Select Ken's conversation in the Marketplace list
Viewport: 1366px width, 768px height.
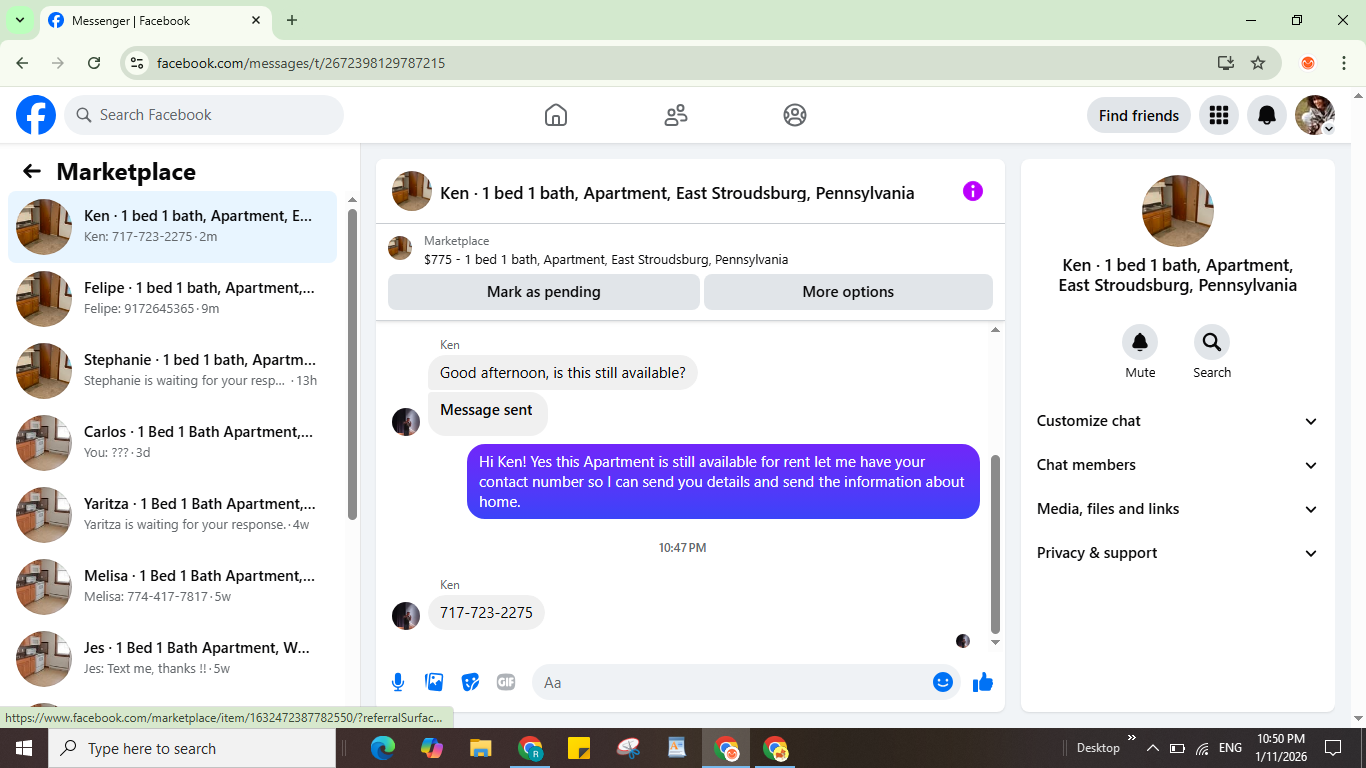point(172,227)
